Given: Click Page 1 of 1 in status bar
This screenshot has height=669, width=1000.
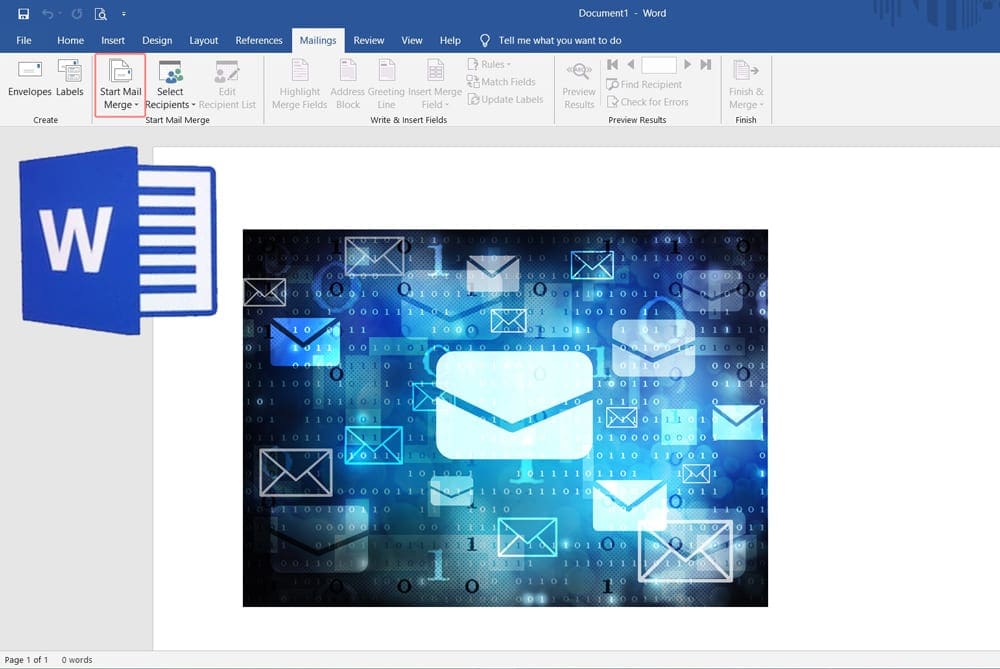Looking at the screenshot, I should click(x=26, y=660).
